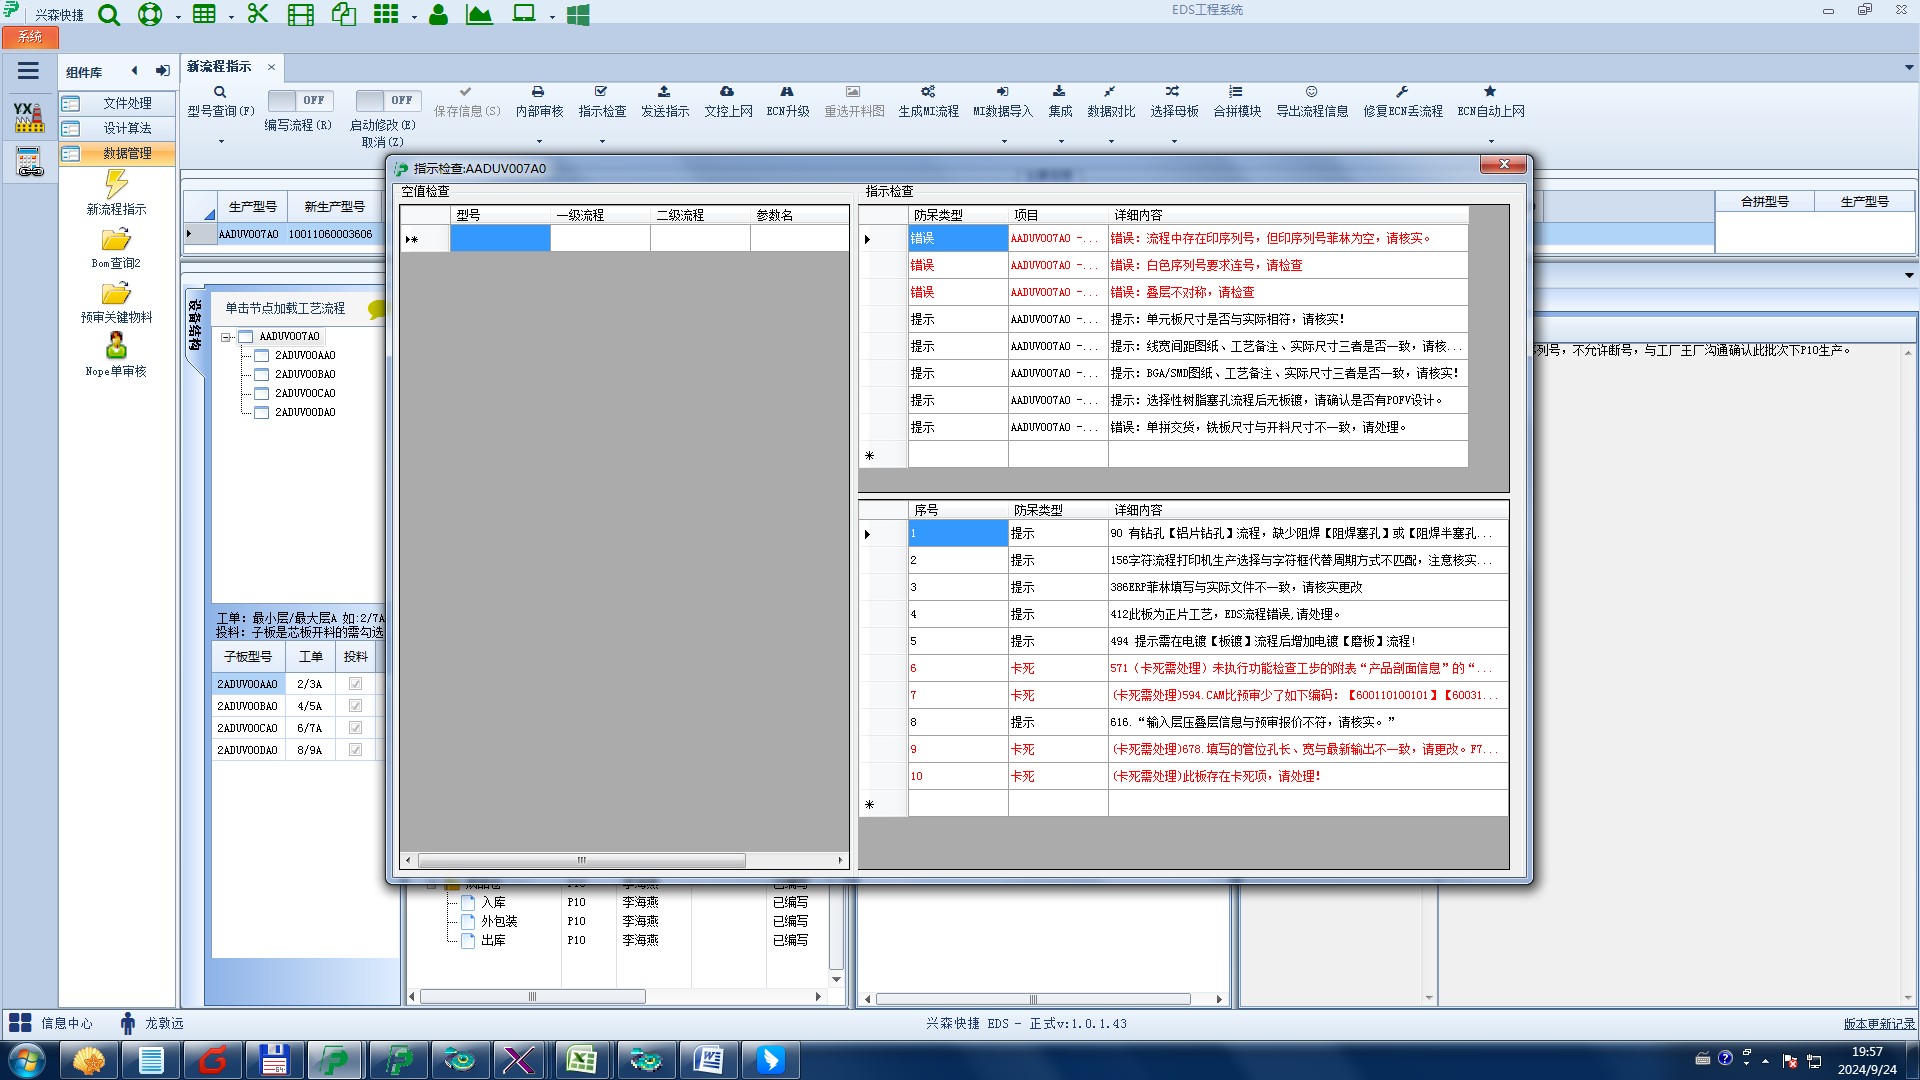Select 数据管理 in the sidebar
The image size is (1920, 1080).
tap(127, 153)
